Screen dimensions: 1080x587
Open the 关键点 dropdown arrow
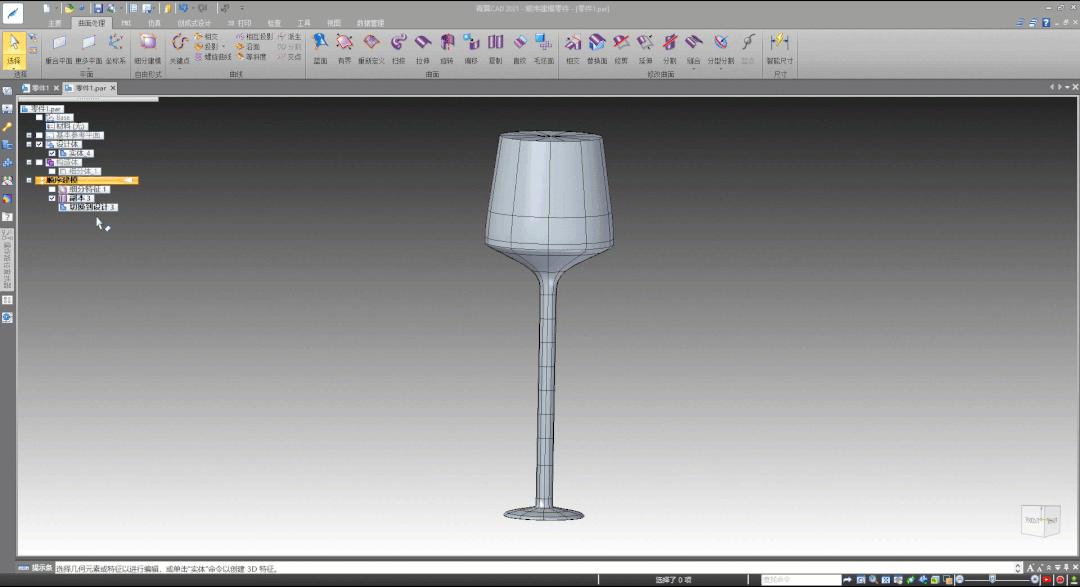pos(179,68)
